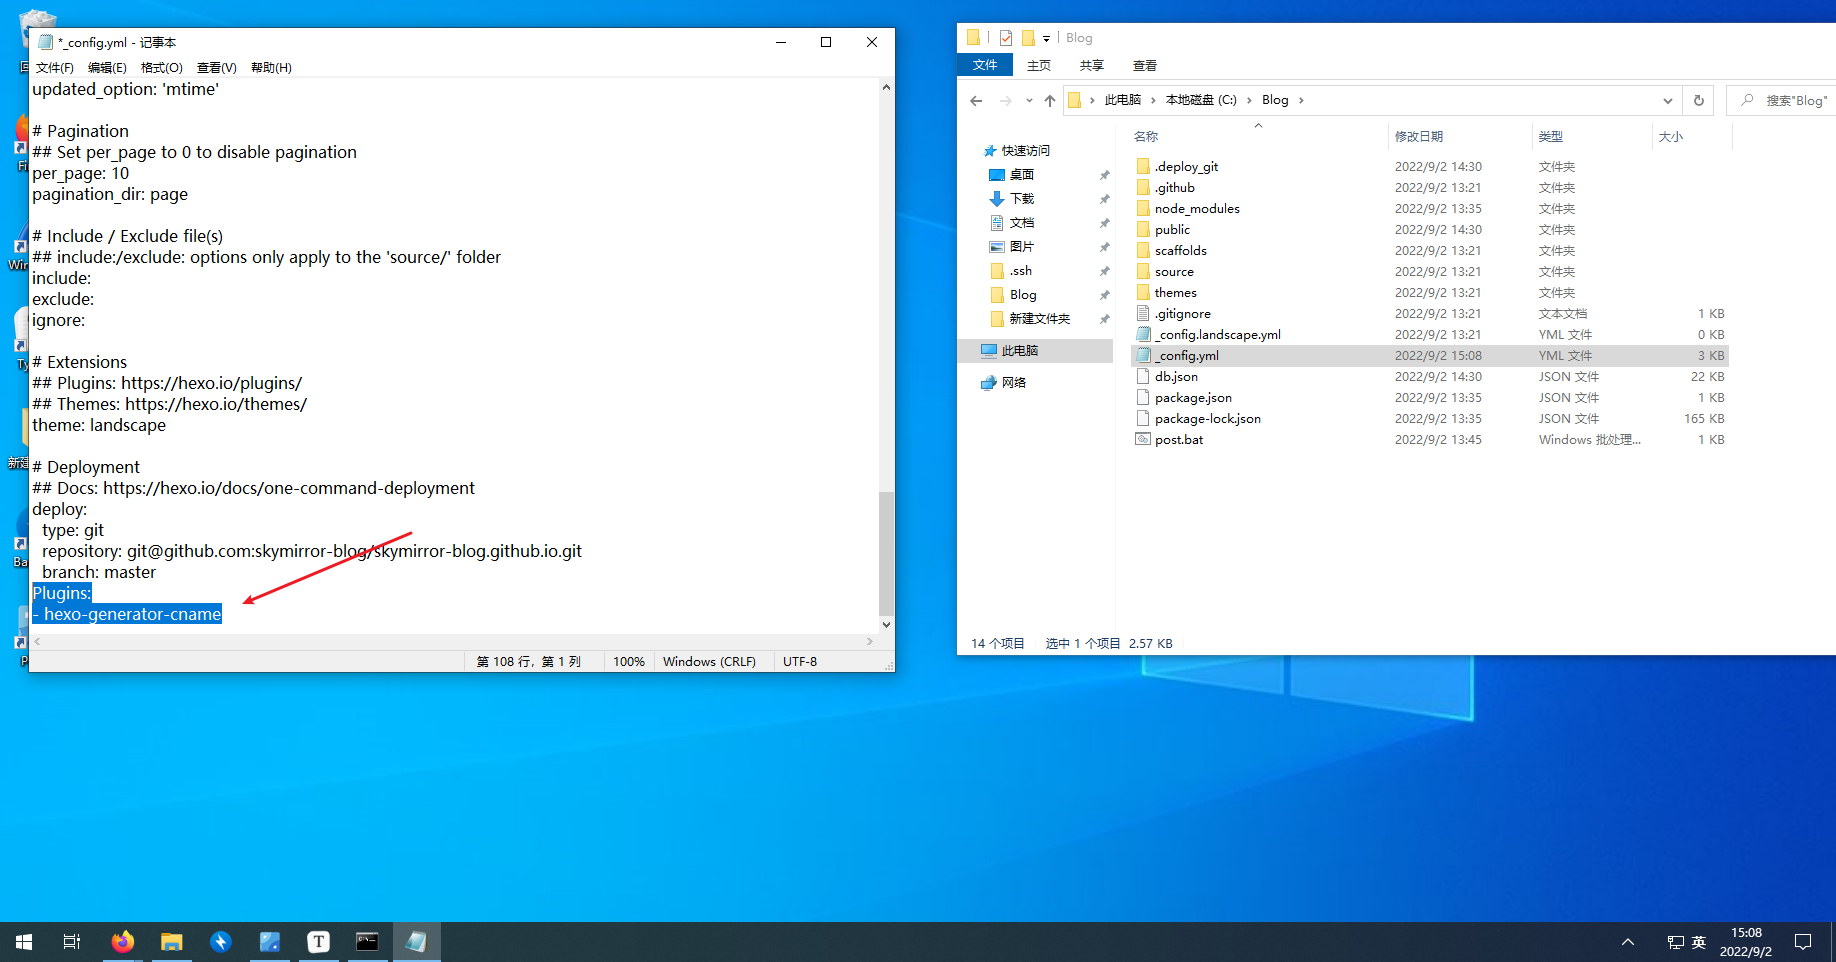Select the scaffolds folder icon

(1143, 250)
